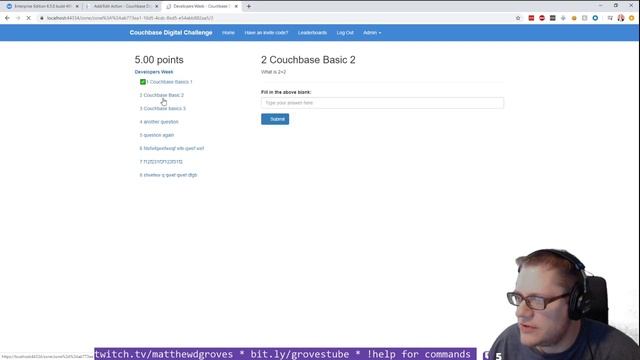
Task: Open the eighth question link
Action: [168, 175]
